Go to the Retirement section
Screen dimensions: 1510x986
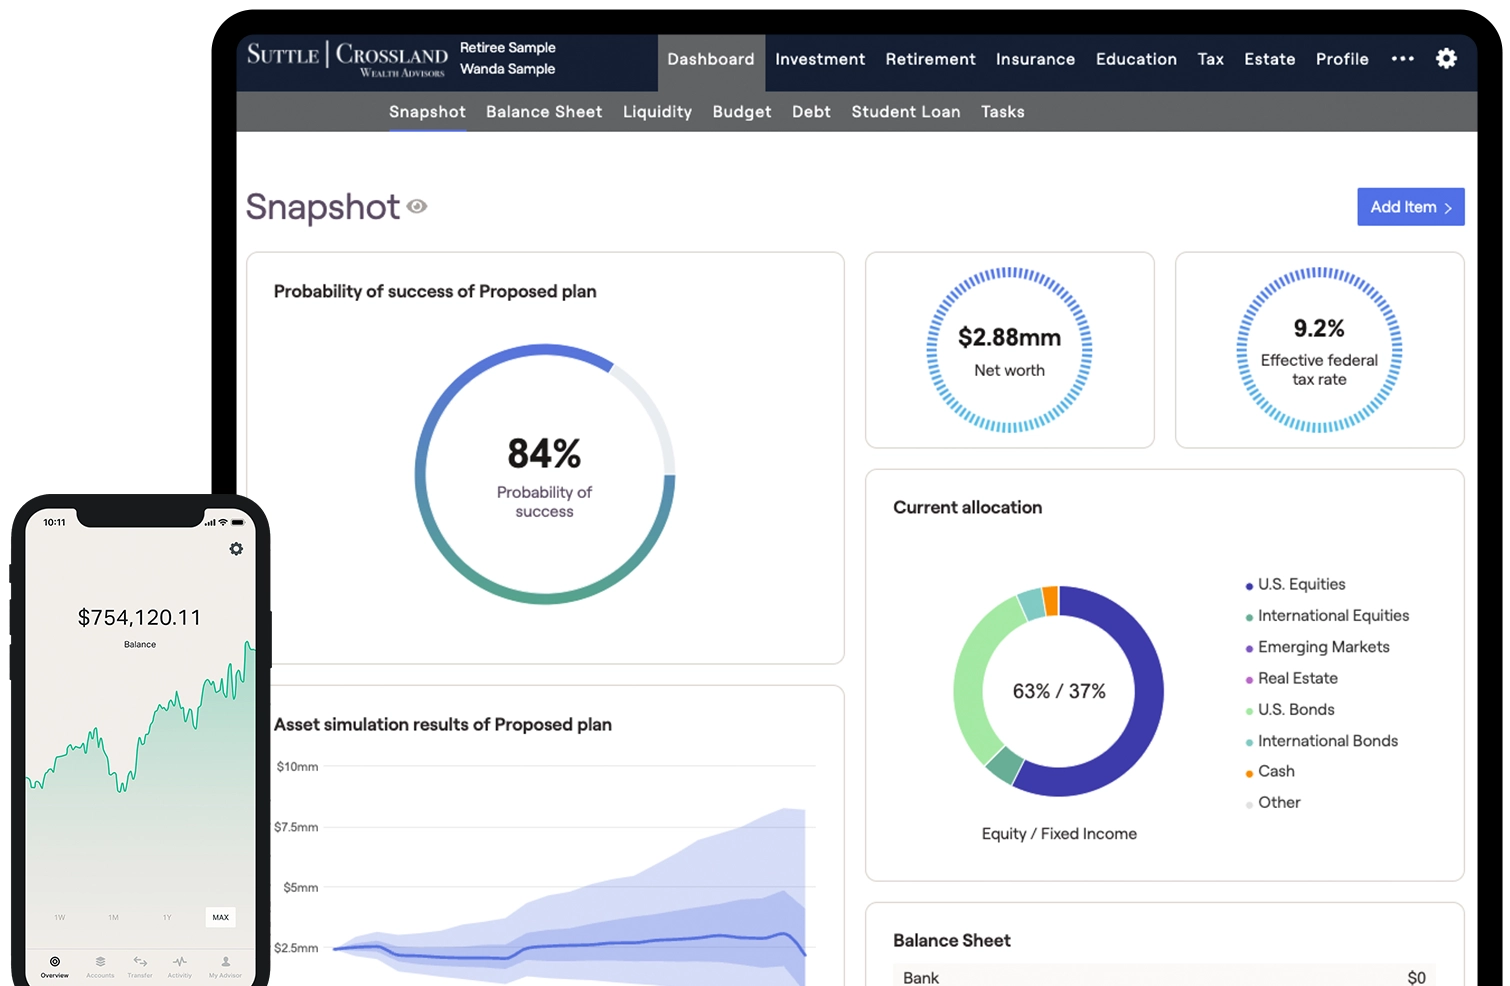pyautogui.click(x=930, y=60)
